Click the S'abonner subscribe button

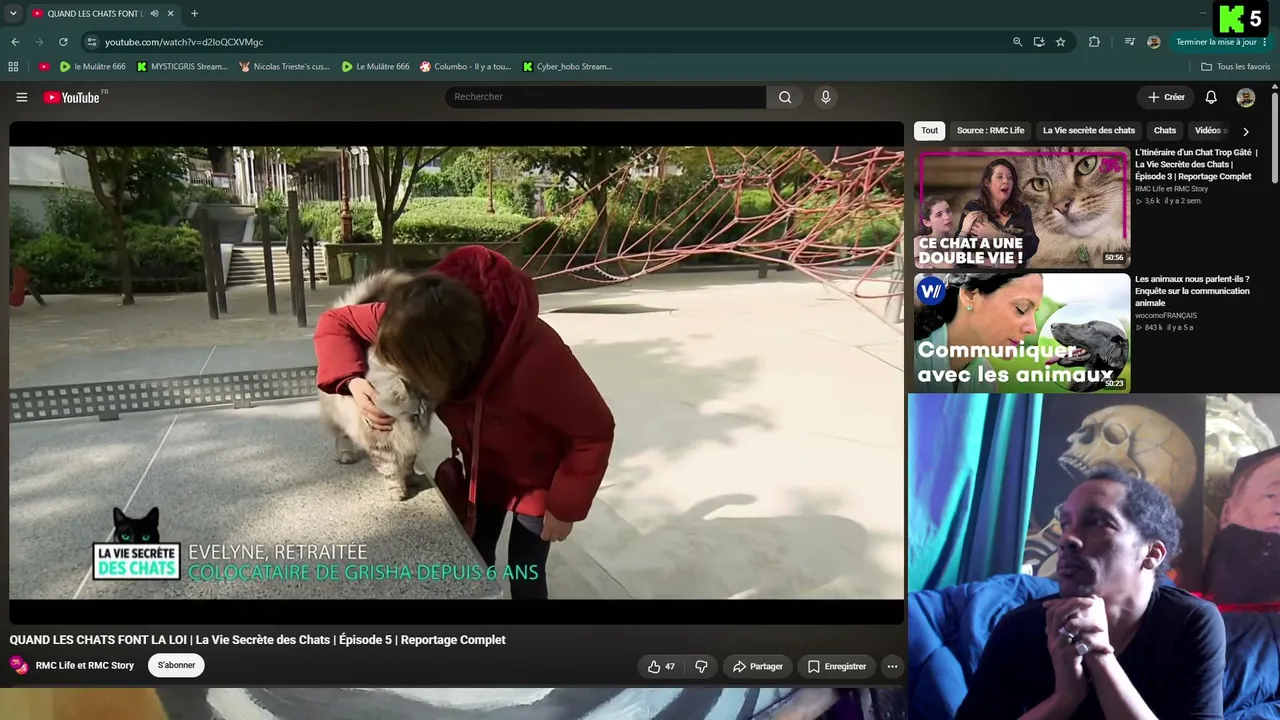(176, 665)
